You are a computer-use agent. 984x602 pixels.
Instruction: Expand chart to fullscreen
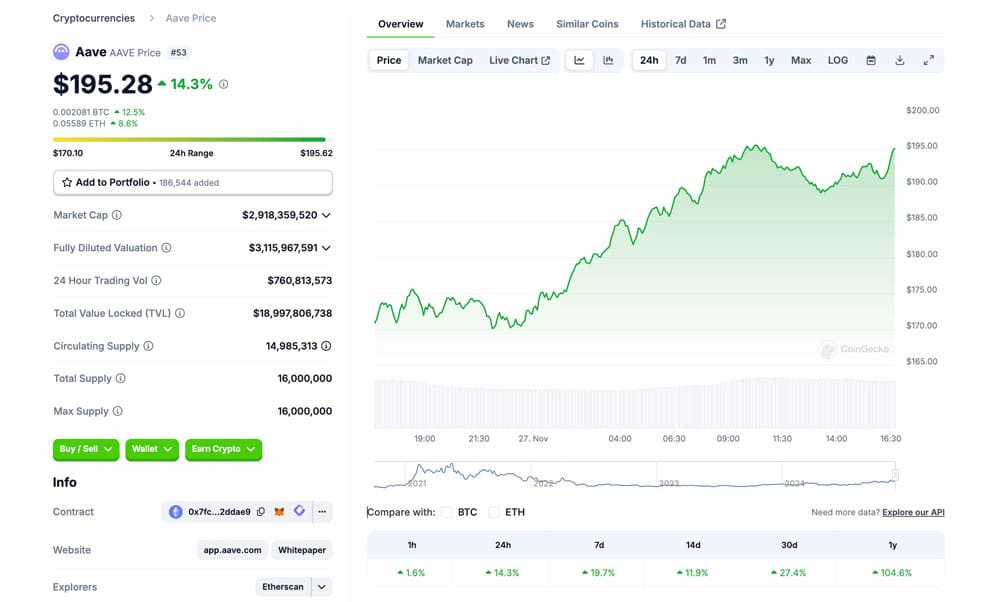pos(929,60)
